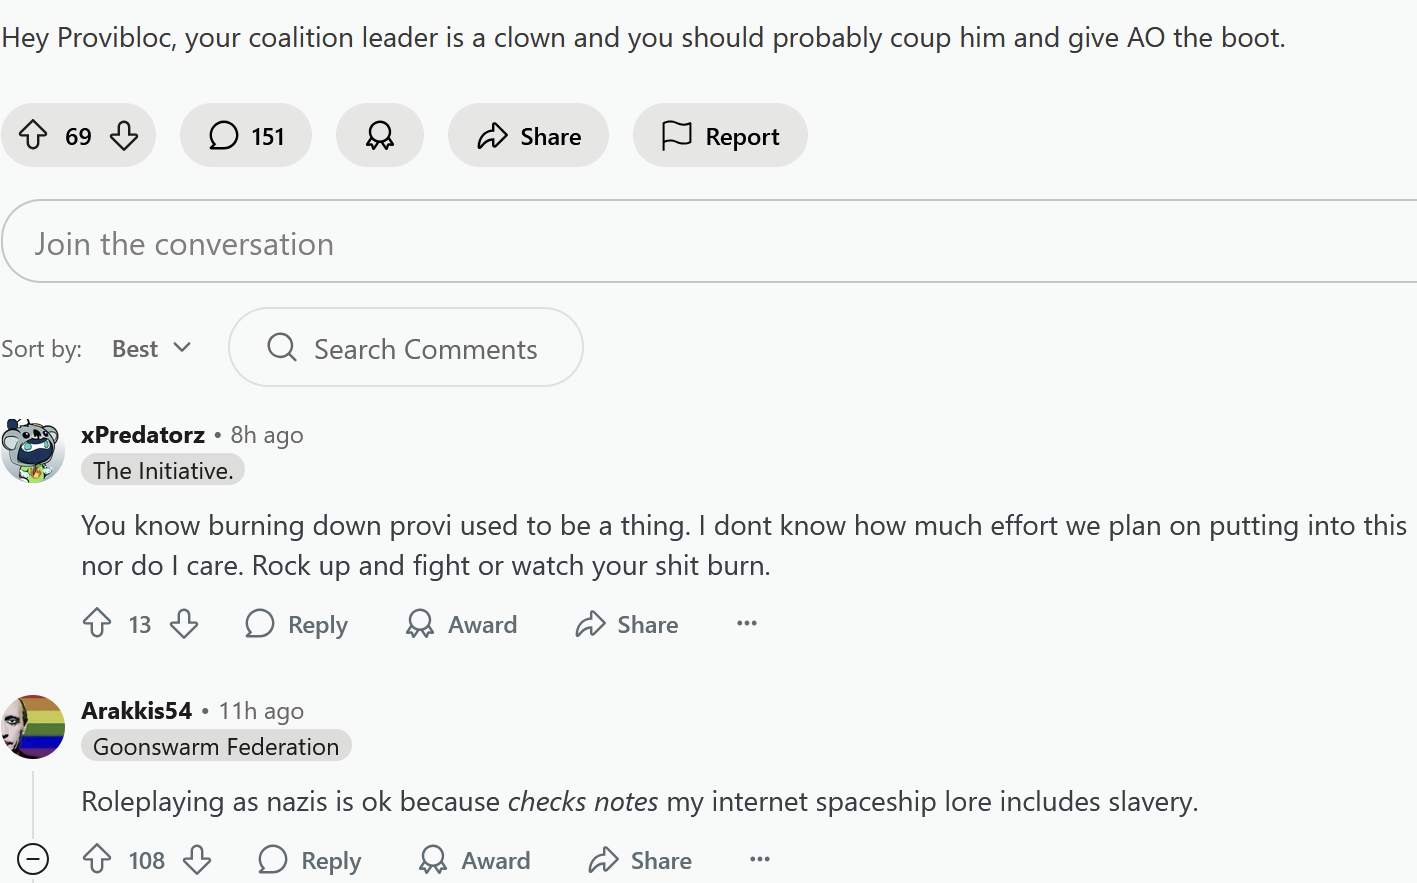Focus the Search Comments box
Screen dimensions: 1417x883
[406, 348]
